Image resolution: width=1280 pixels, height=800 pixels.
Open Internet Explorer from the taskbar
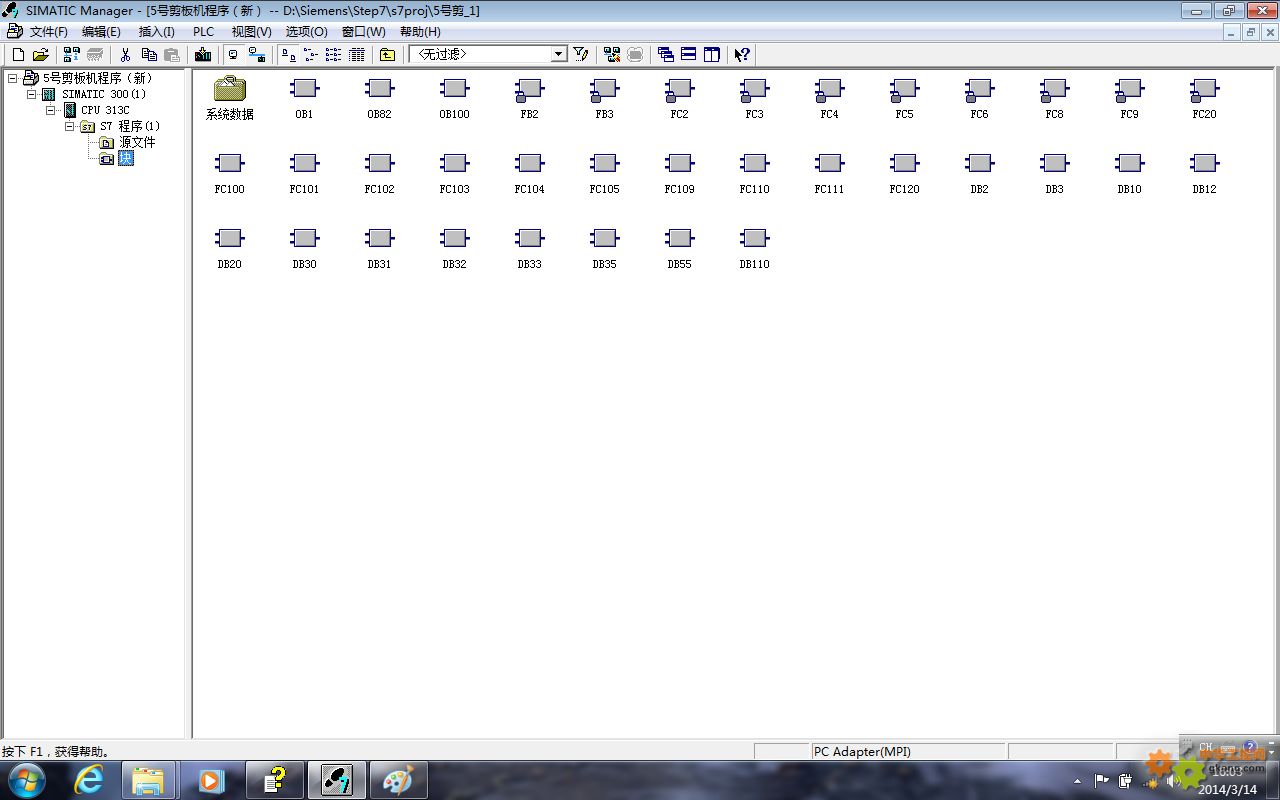click(89, 781)
